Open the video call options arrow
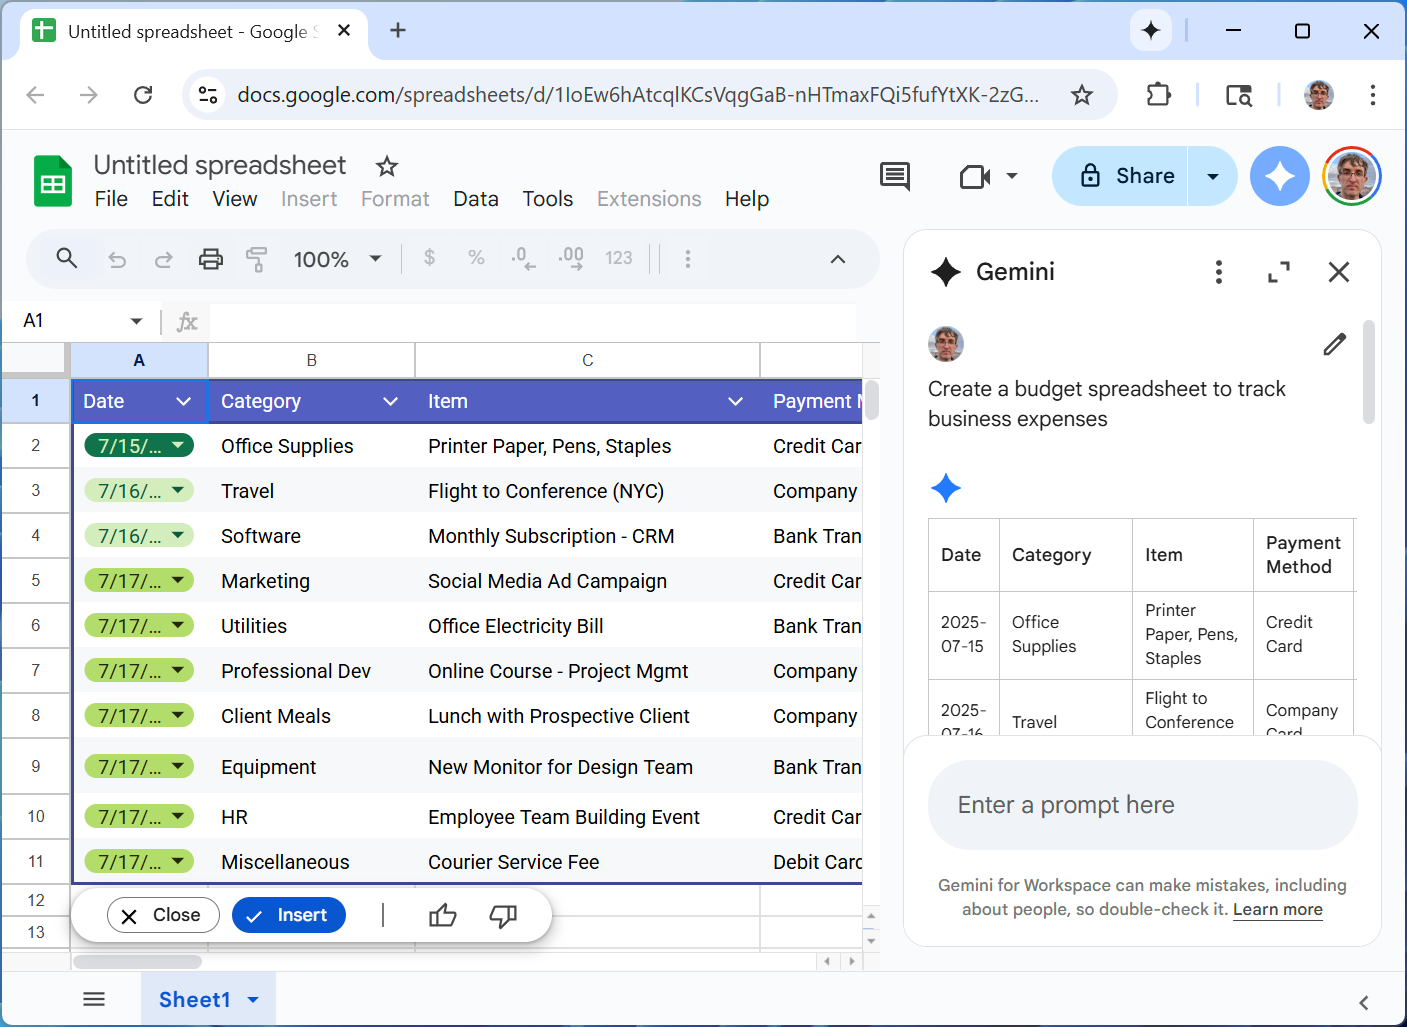 tap(1012, 176)
